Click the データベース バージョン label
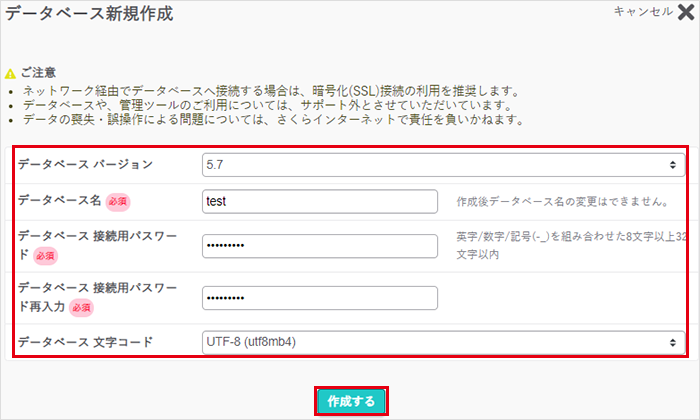Screen dimensions: 700x420 85,165
